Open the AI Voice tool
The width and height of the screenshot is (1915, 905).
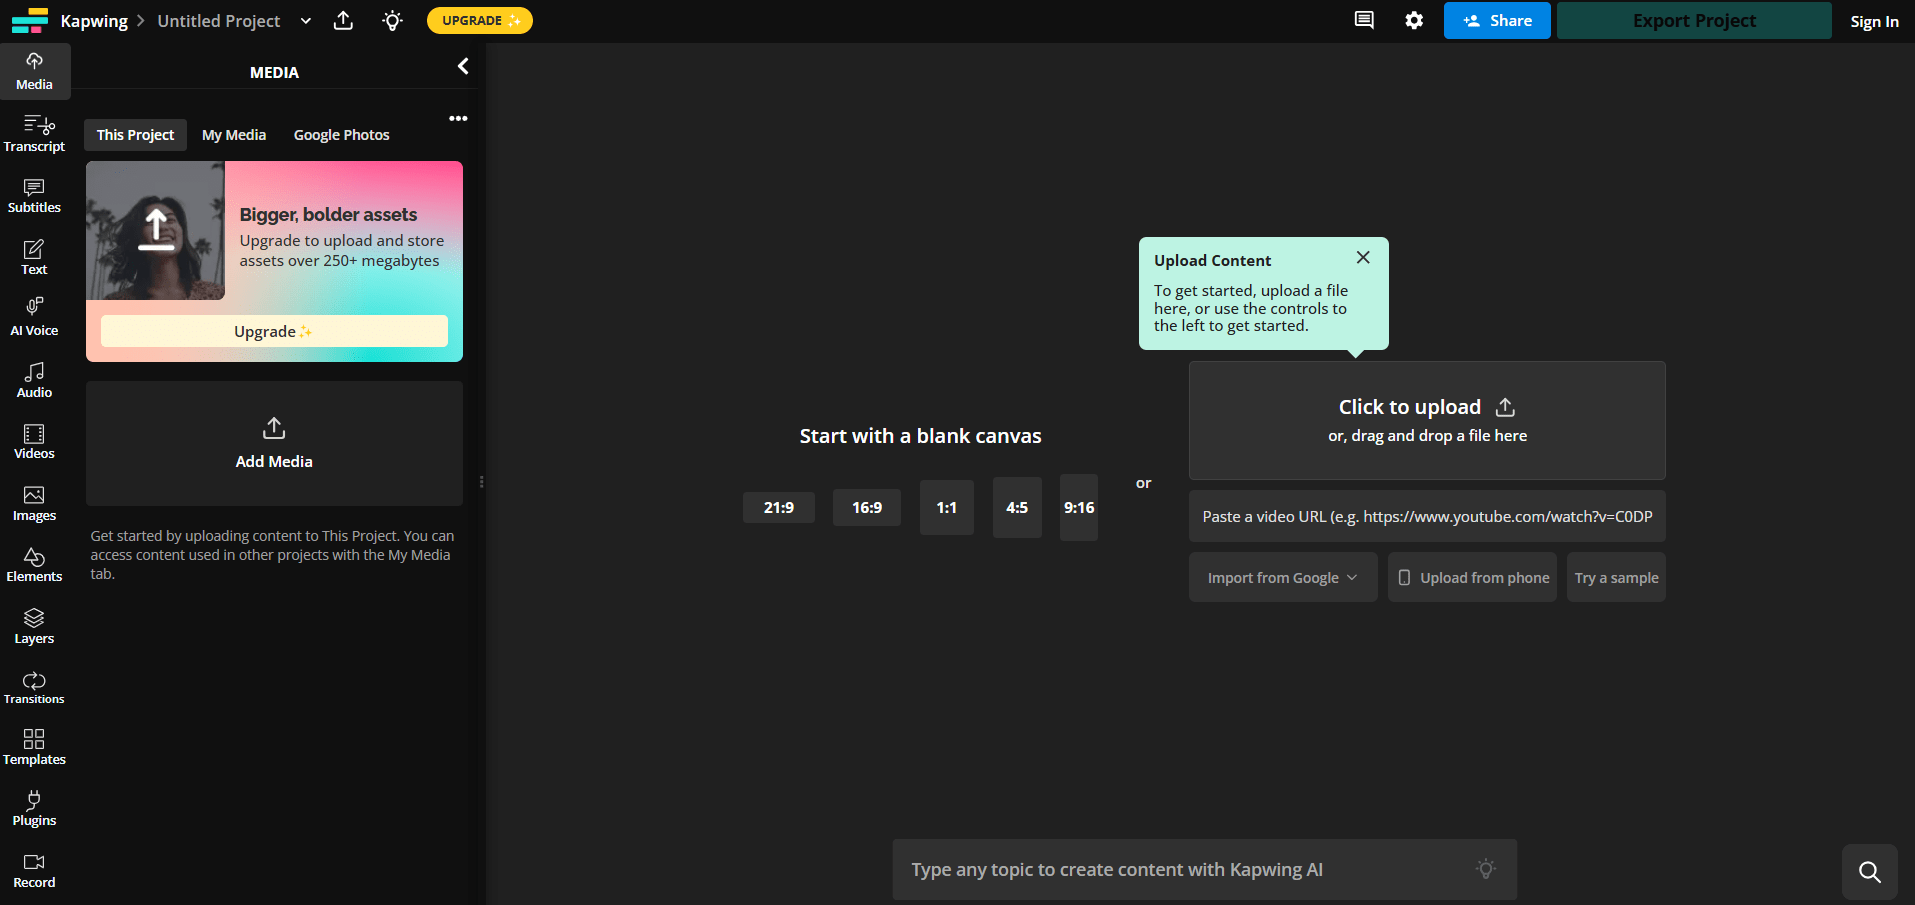click(34, 318)
